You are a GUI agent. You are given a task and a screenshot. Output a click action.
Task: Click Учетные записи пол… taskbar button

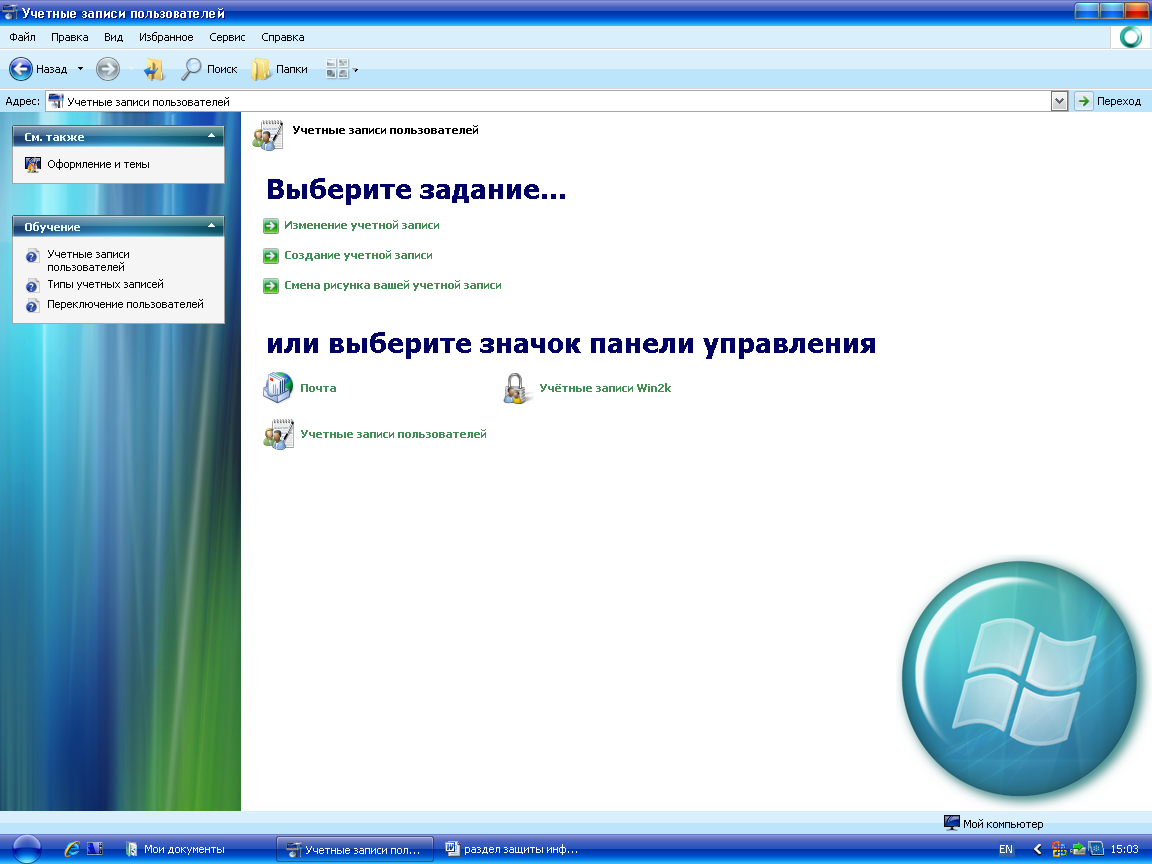click(x=355, y=849)
